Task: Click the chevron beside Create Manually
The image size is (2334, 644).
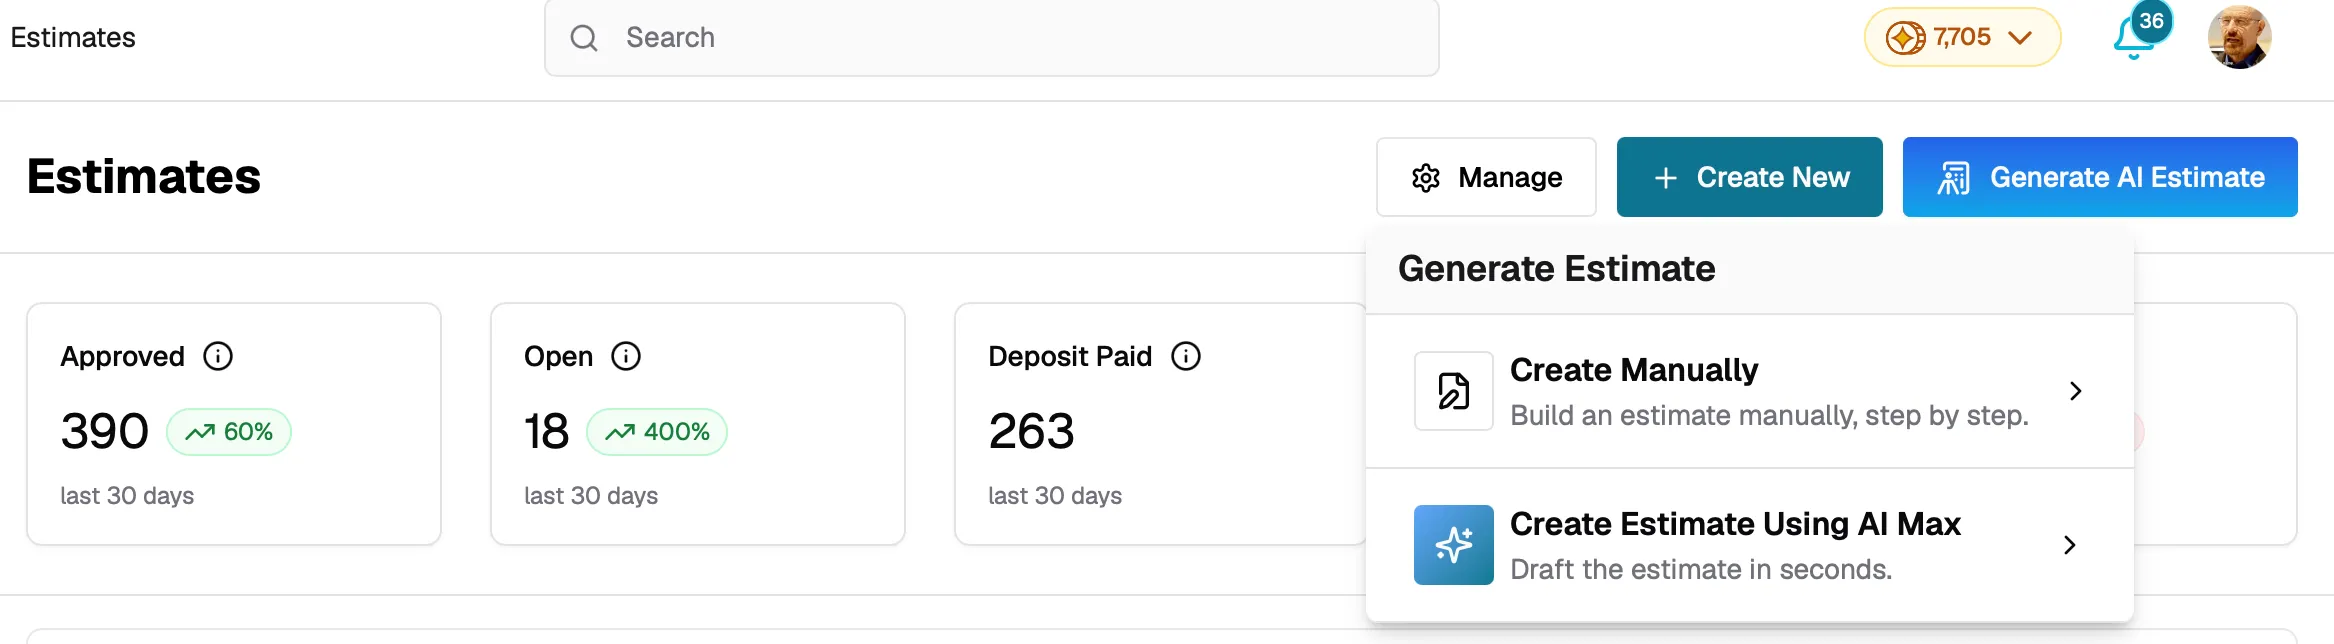Action: click(x=2076, y=391)
